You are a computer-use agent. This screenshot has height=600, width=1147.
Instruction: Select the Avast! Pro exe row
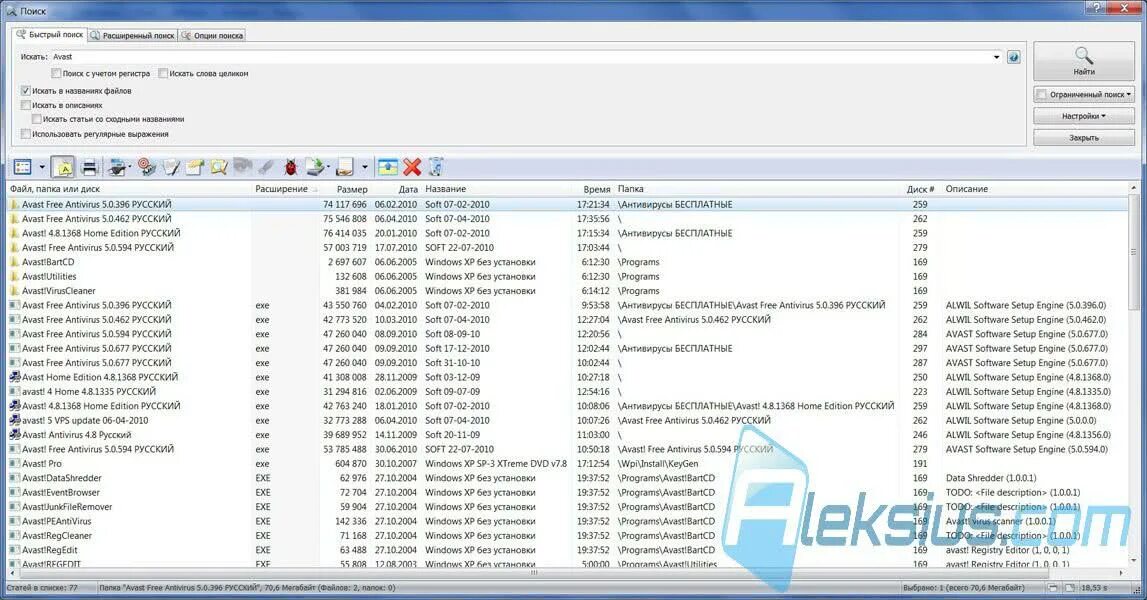coord(567,464)
